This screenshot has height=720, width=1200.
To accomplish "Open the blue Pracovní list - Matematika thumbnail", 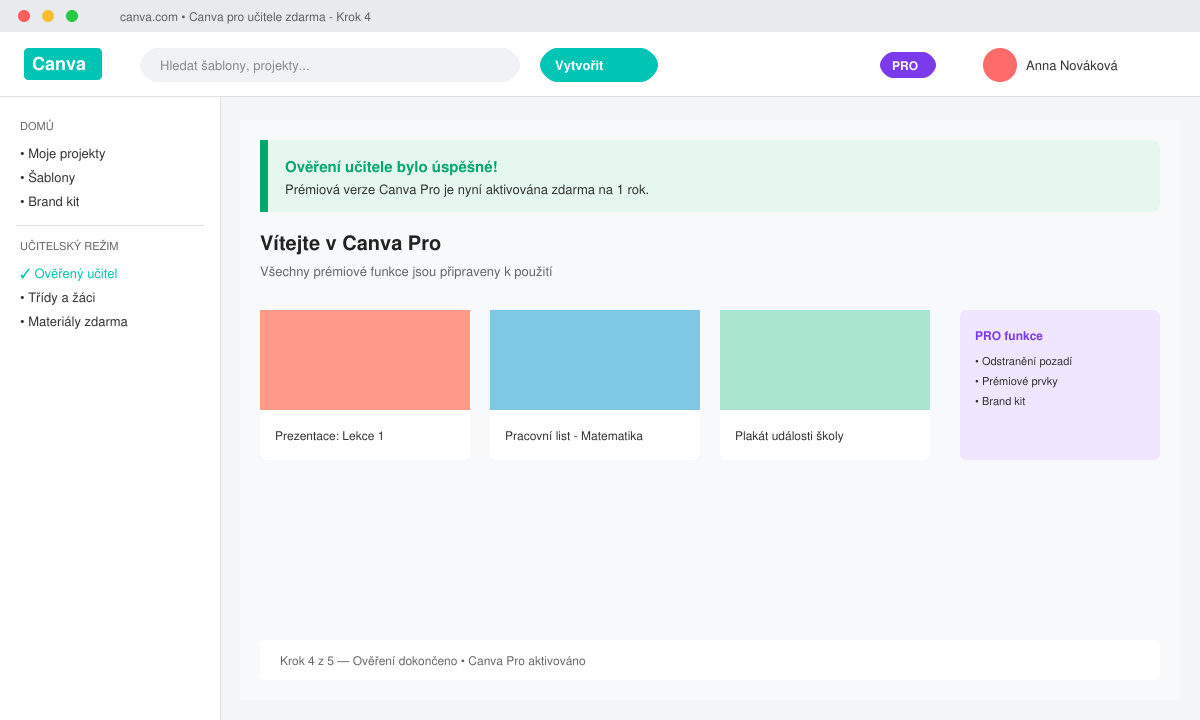I will coord(595,360).
